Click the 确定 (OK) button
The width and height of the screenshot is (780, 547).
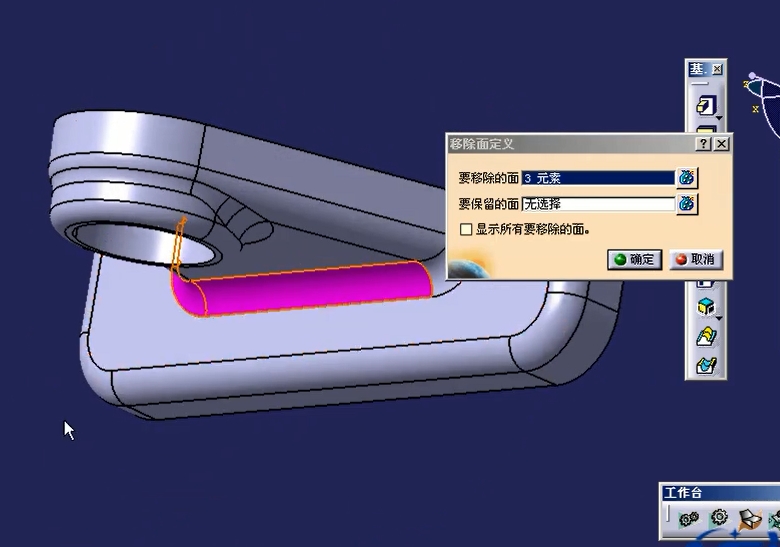point(634,260)
